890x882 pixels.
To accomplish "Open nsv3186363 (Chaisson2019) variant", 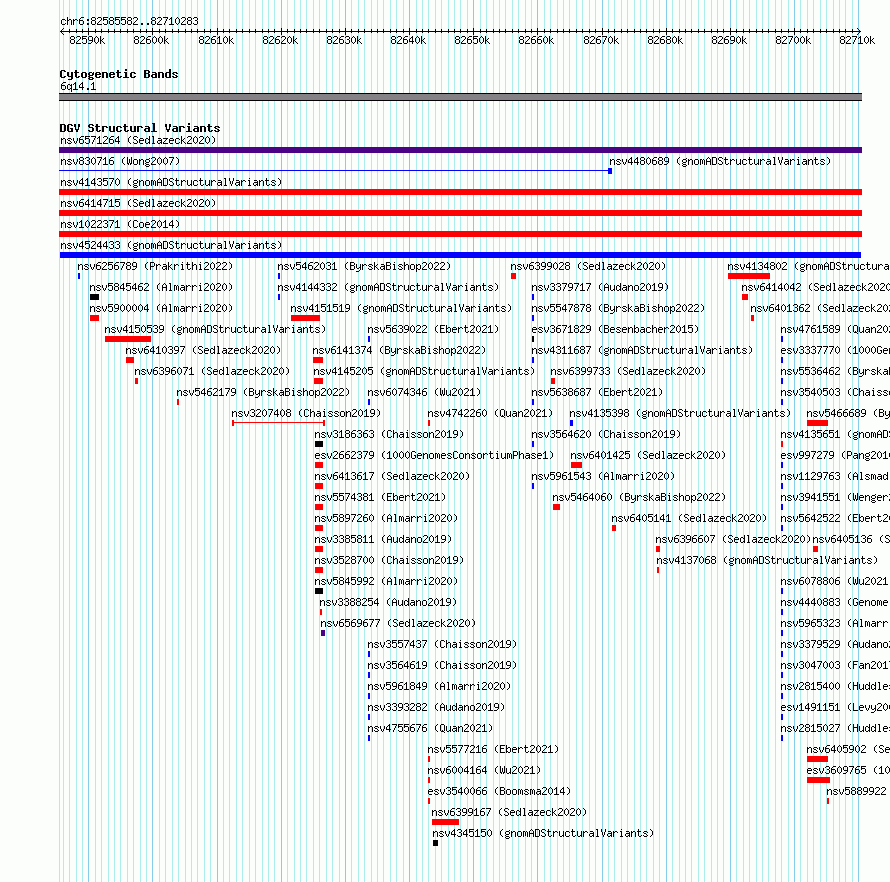I will [389, 434].
